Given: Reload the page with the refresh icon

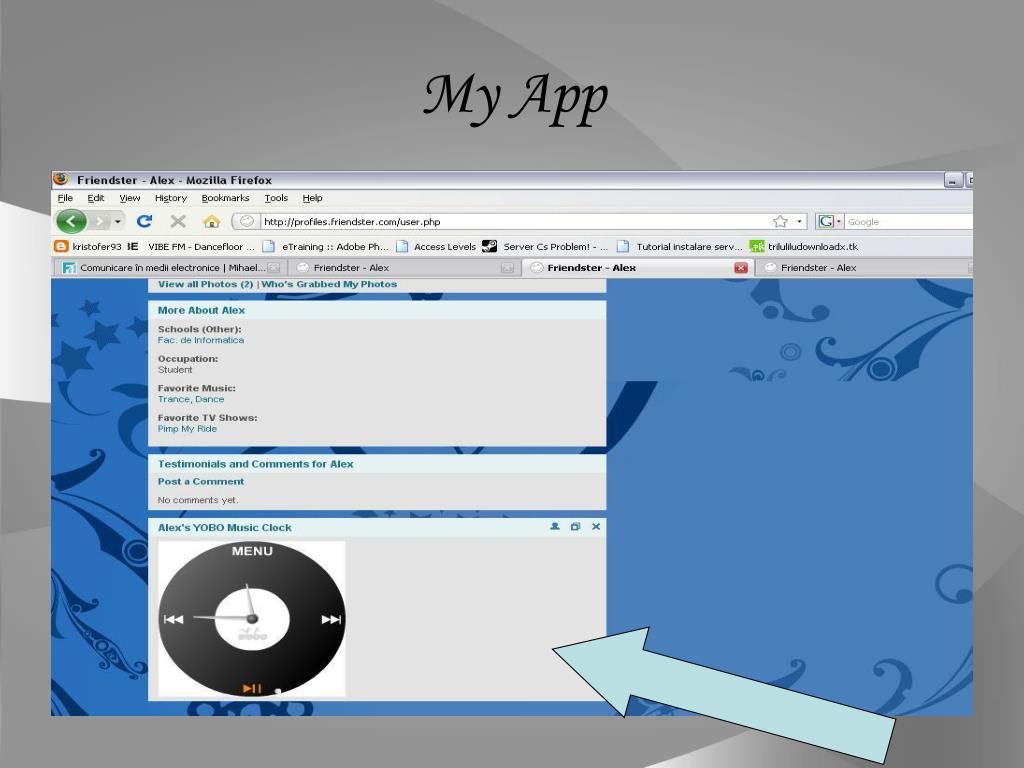Looking at the screenshot, I should click(144, 221).
